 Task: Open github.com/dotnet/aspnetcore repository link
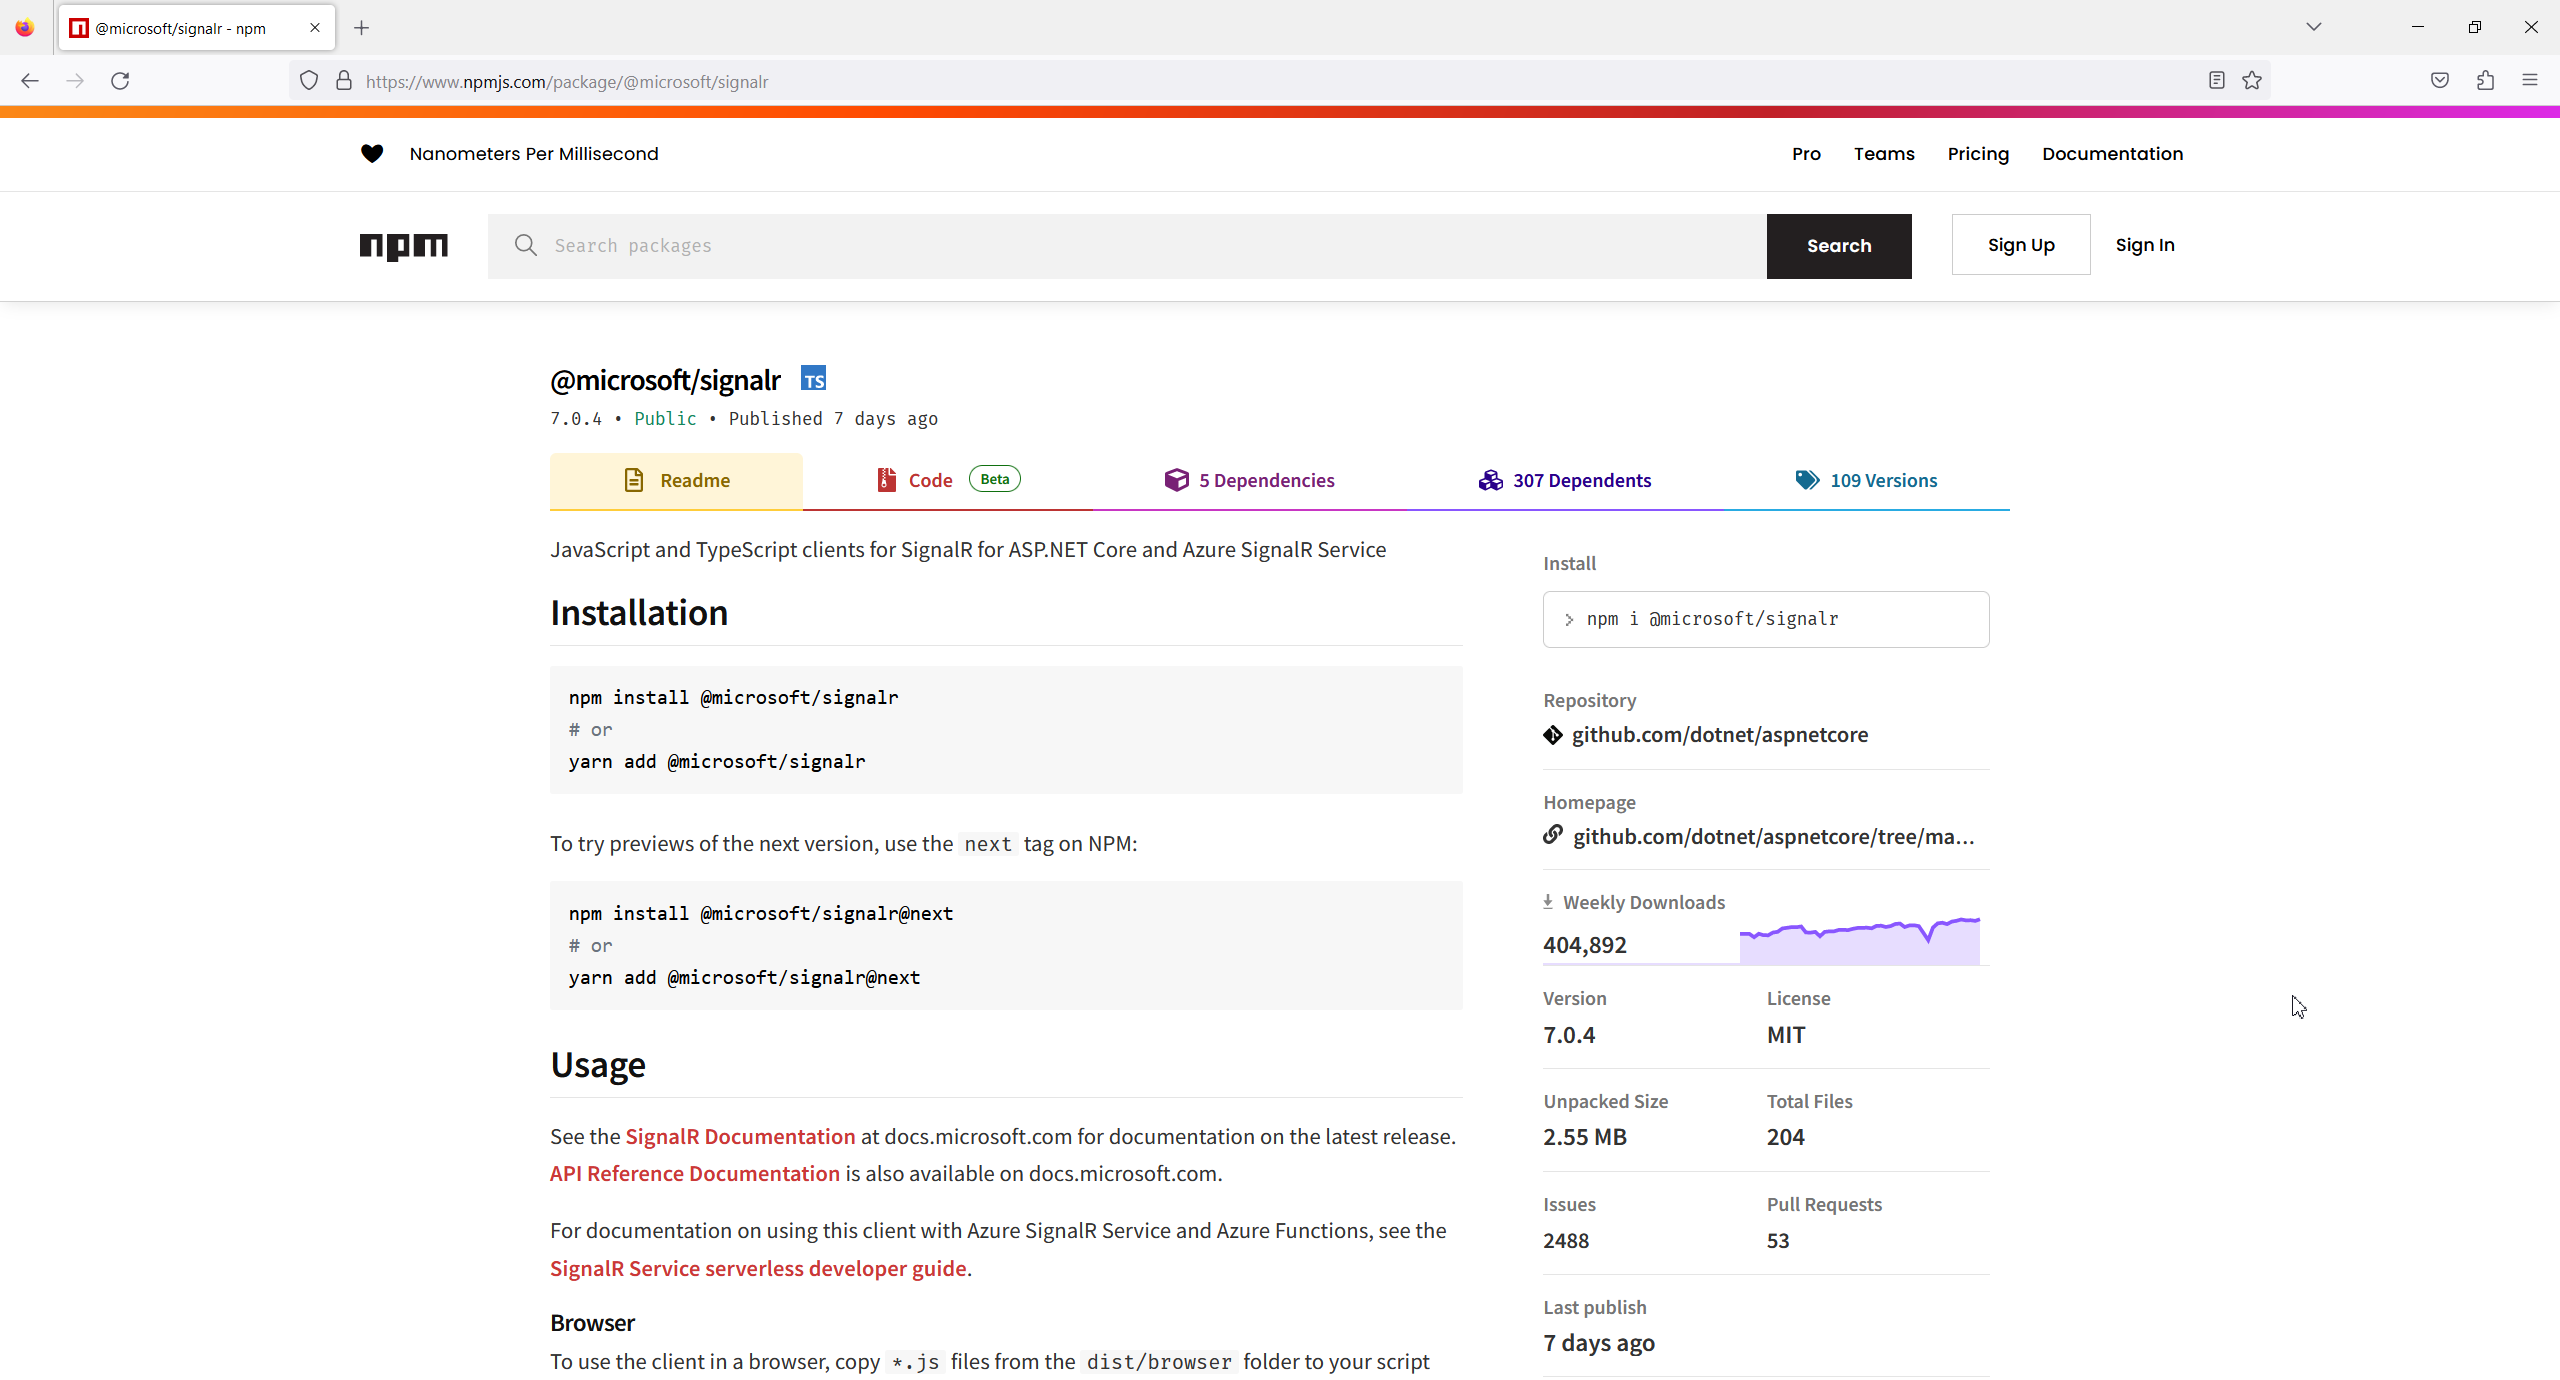[x=1719, y=735]
